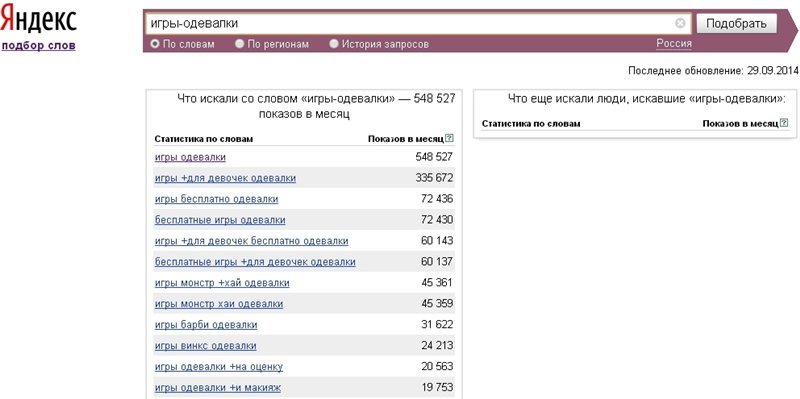Open 'игры одевалки +на оценку' link

click(219, 366)
